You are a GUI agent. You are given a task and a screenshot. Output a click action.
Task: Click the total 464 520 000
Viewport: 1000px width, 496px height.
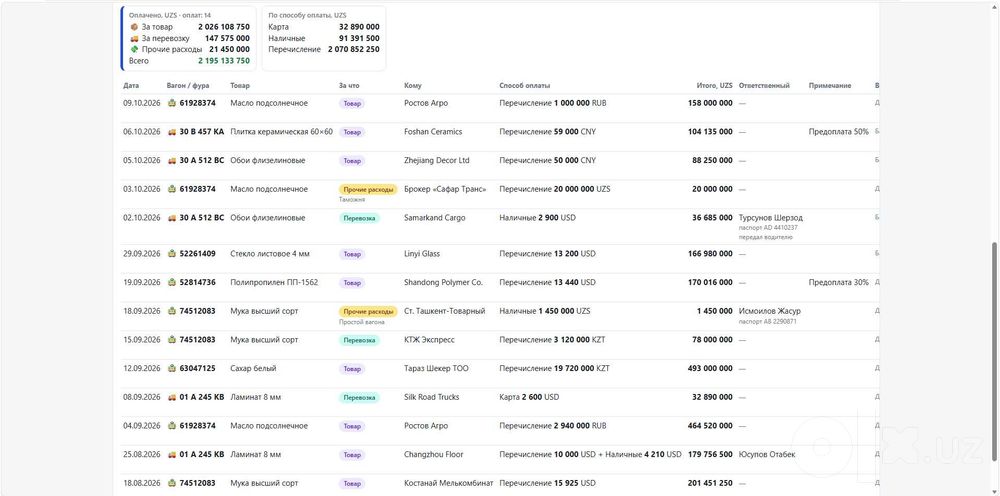(712, 426)
